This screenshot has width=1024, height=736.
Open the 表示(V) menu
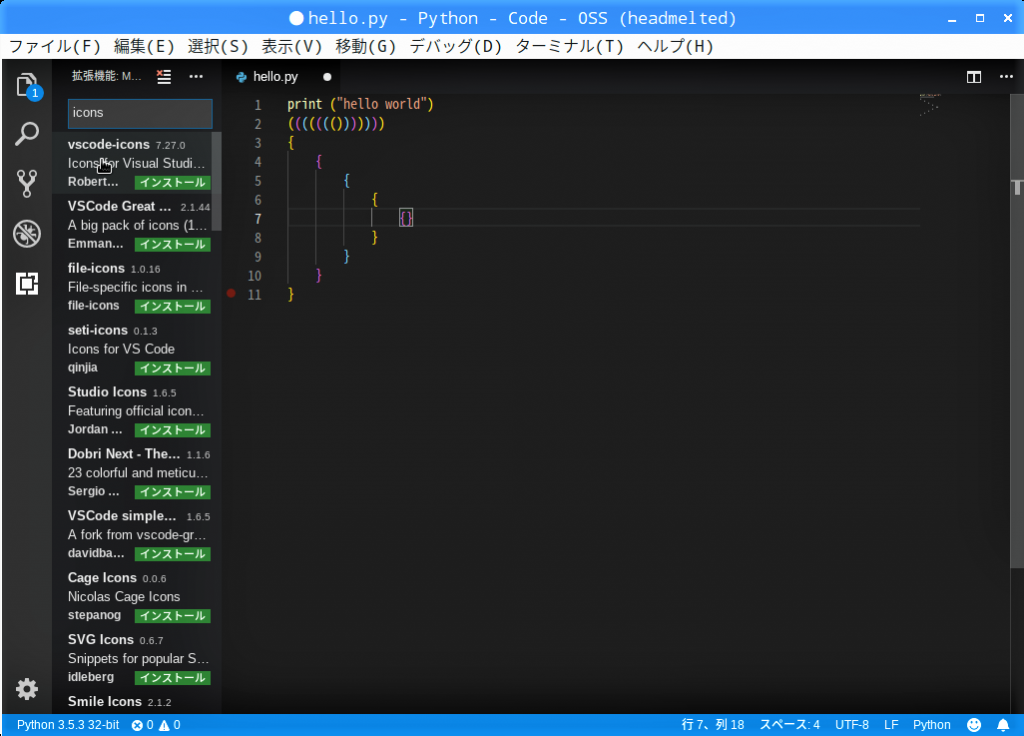292,46
